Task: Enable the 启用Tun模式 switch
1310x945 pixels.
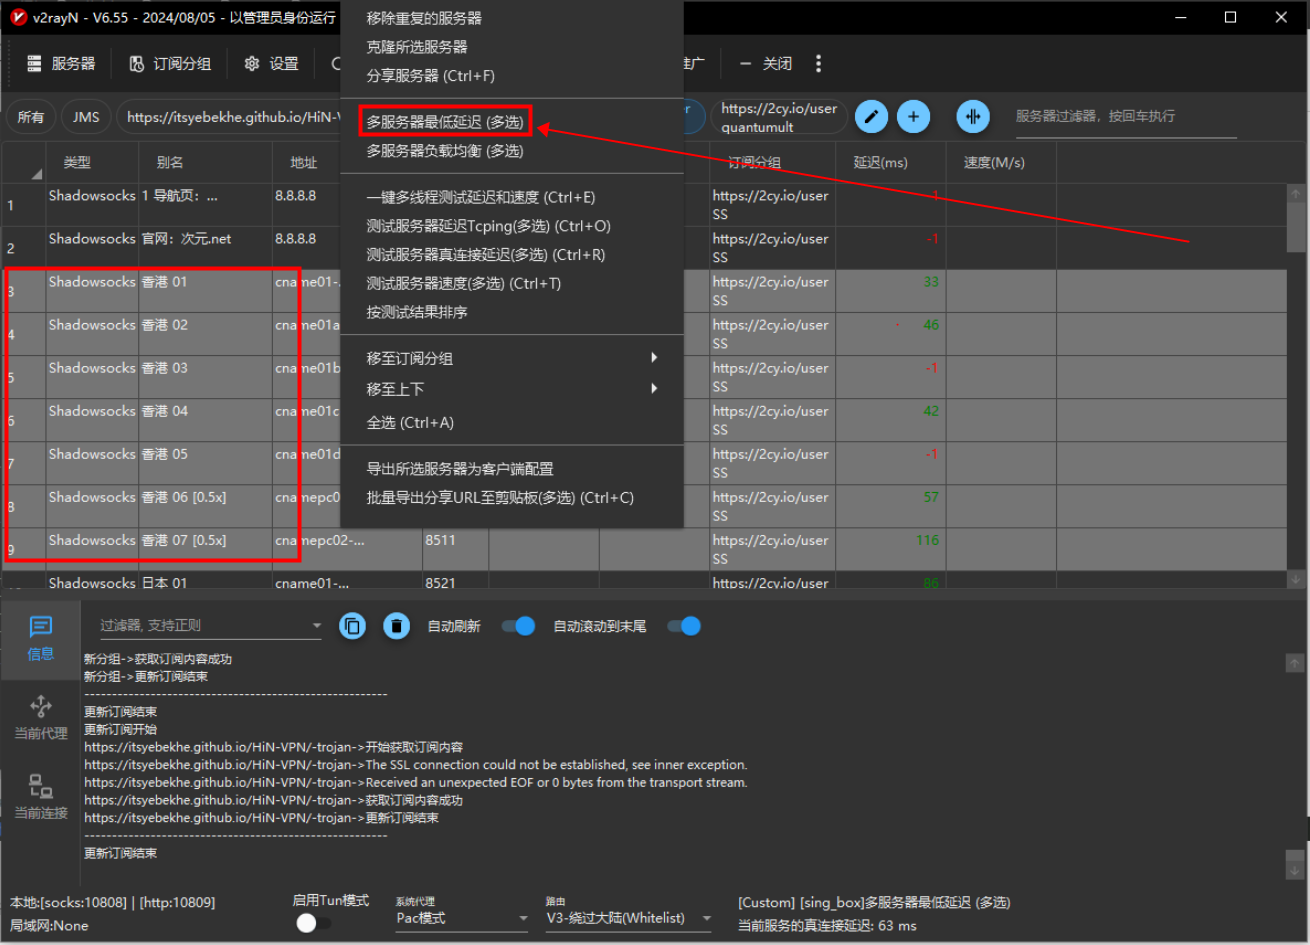Action: (x=313, y=923)
